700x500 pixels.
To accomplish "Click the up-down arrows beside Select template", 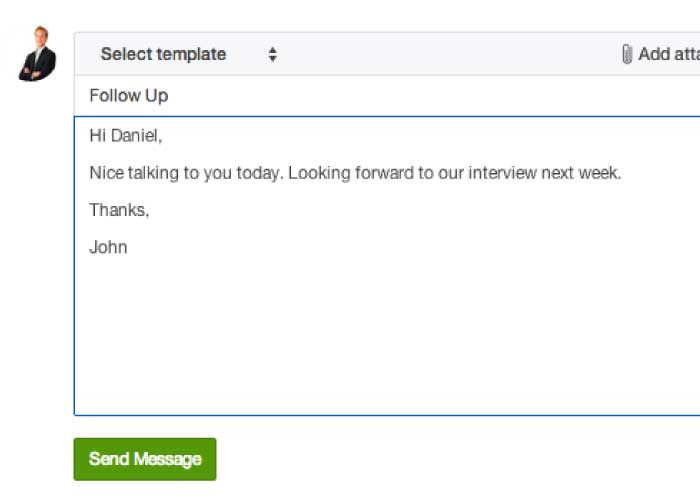I will pos(272,54).
